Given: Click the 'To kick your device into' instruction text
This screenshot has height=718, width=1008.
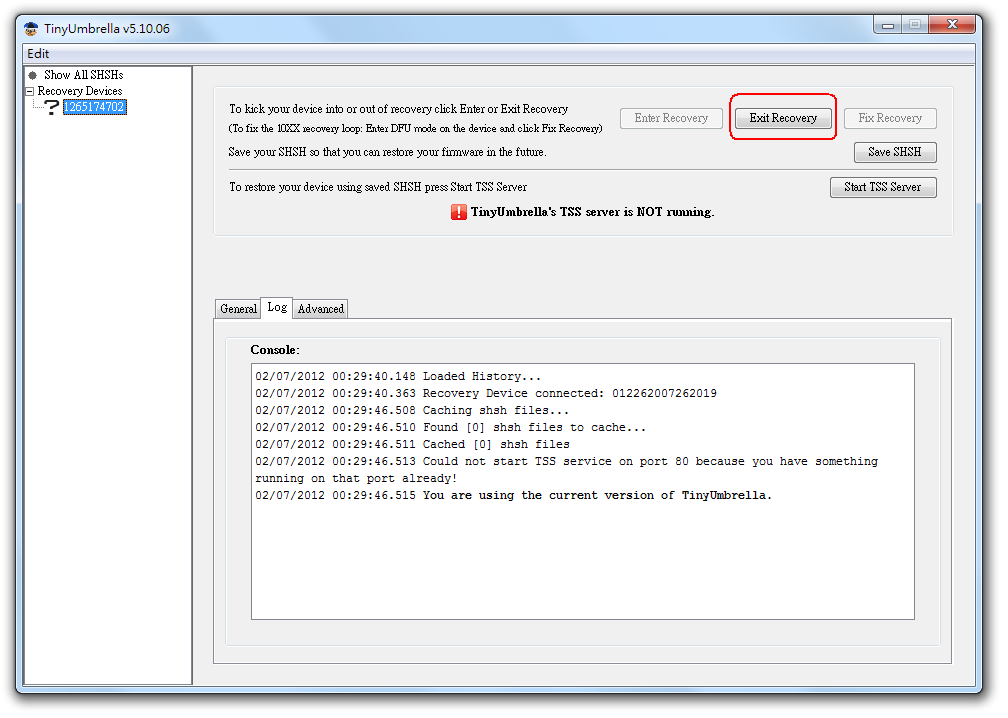Looking at the screenshot, I should (x=399, y=109).
